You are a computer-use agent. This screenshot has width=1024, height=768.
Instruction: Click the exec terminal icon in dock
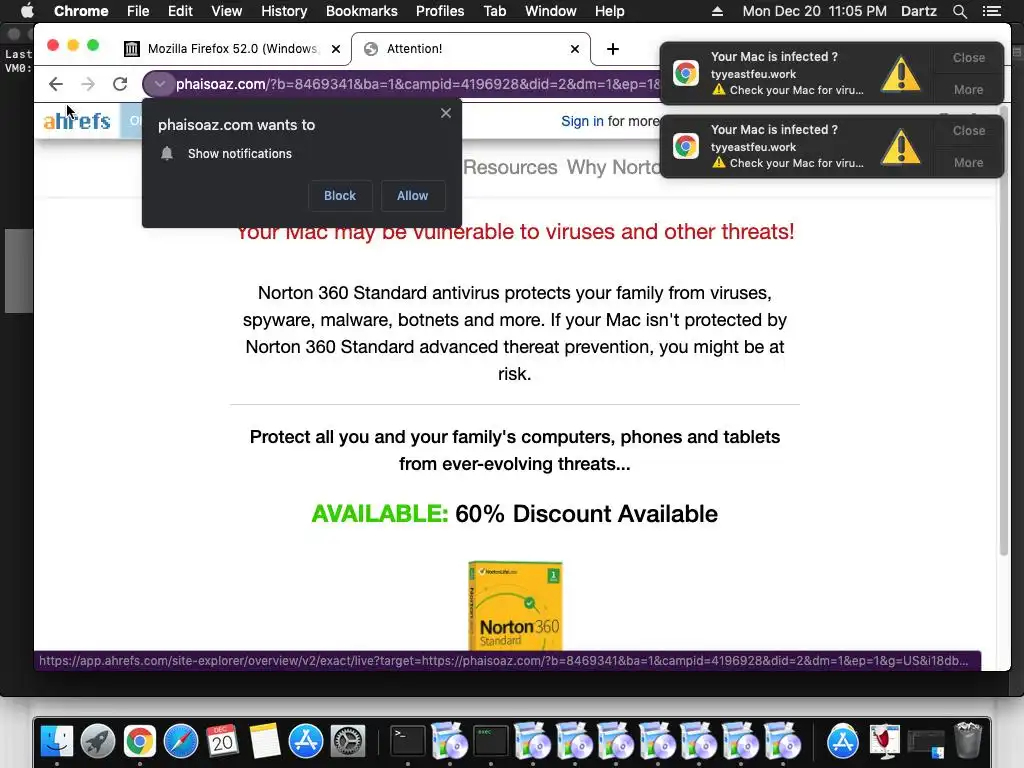point(490,741)
